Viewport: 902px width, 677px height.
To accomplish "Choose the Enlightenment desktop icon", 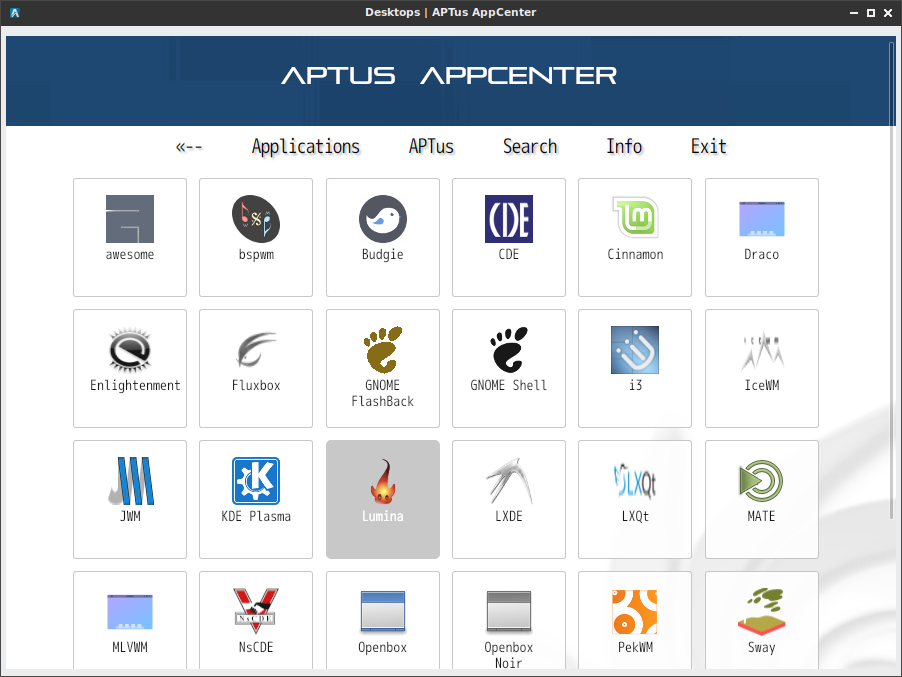I will [130, 350].
